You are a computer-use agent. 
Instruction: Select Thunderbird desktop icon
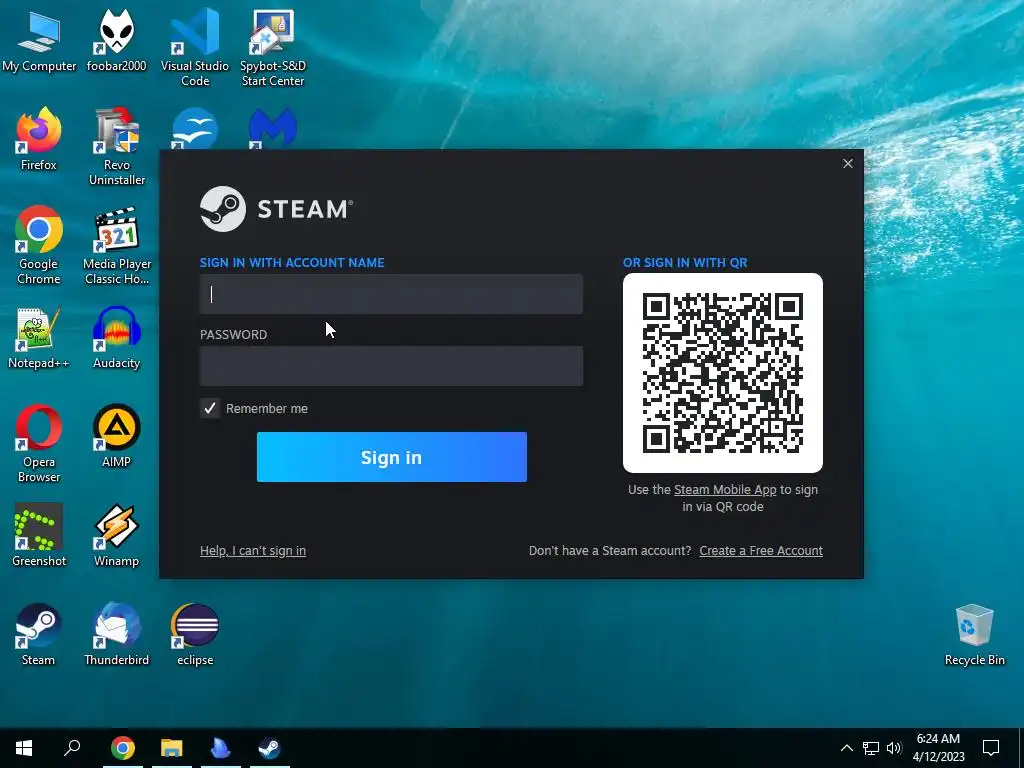tap(116, 634)
